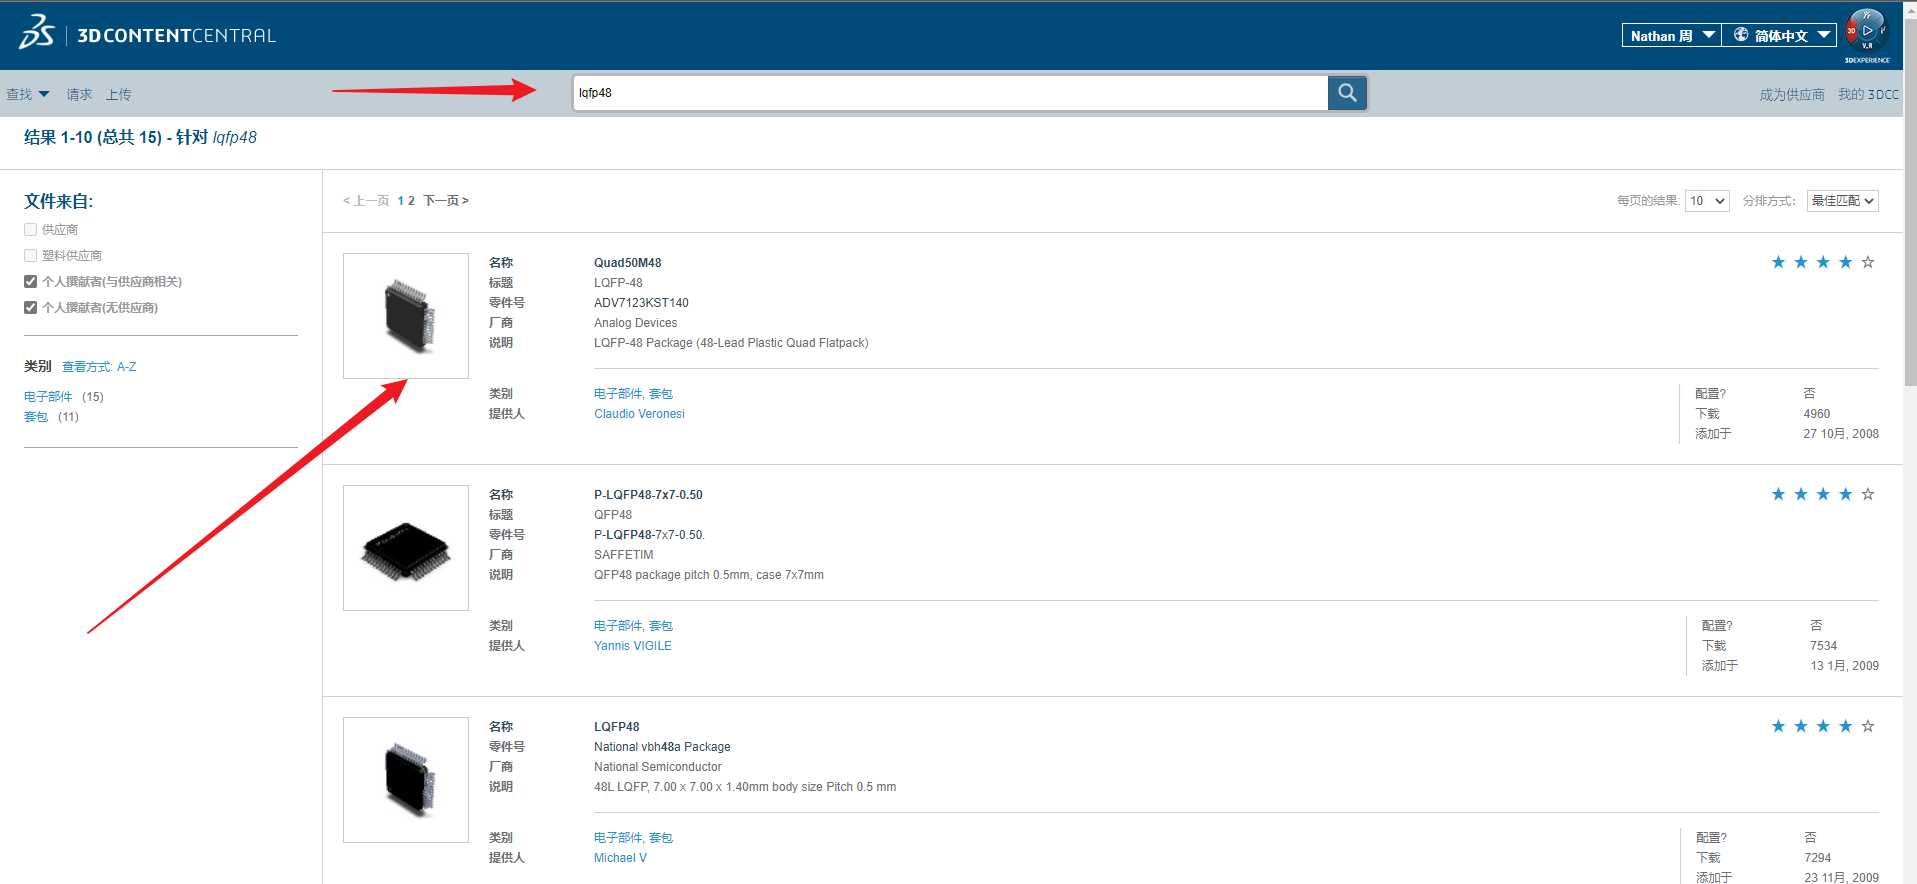Click the Analog Devices manufacturer text
The width and height of the screenshot is (1917, 884).
[x=635, y=323]
